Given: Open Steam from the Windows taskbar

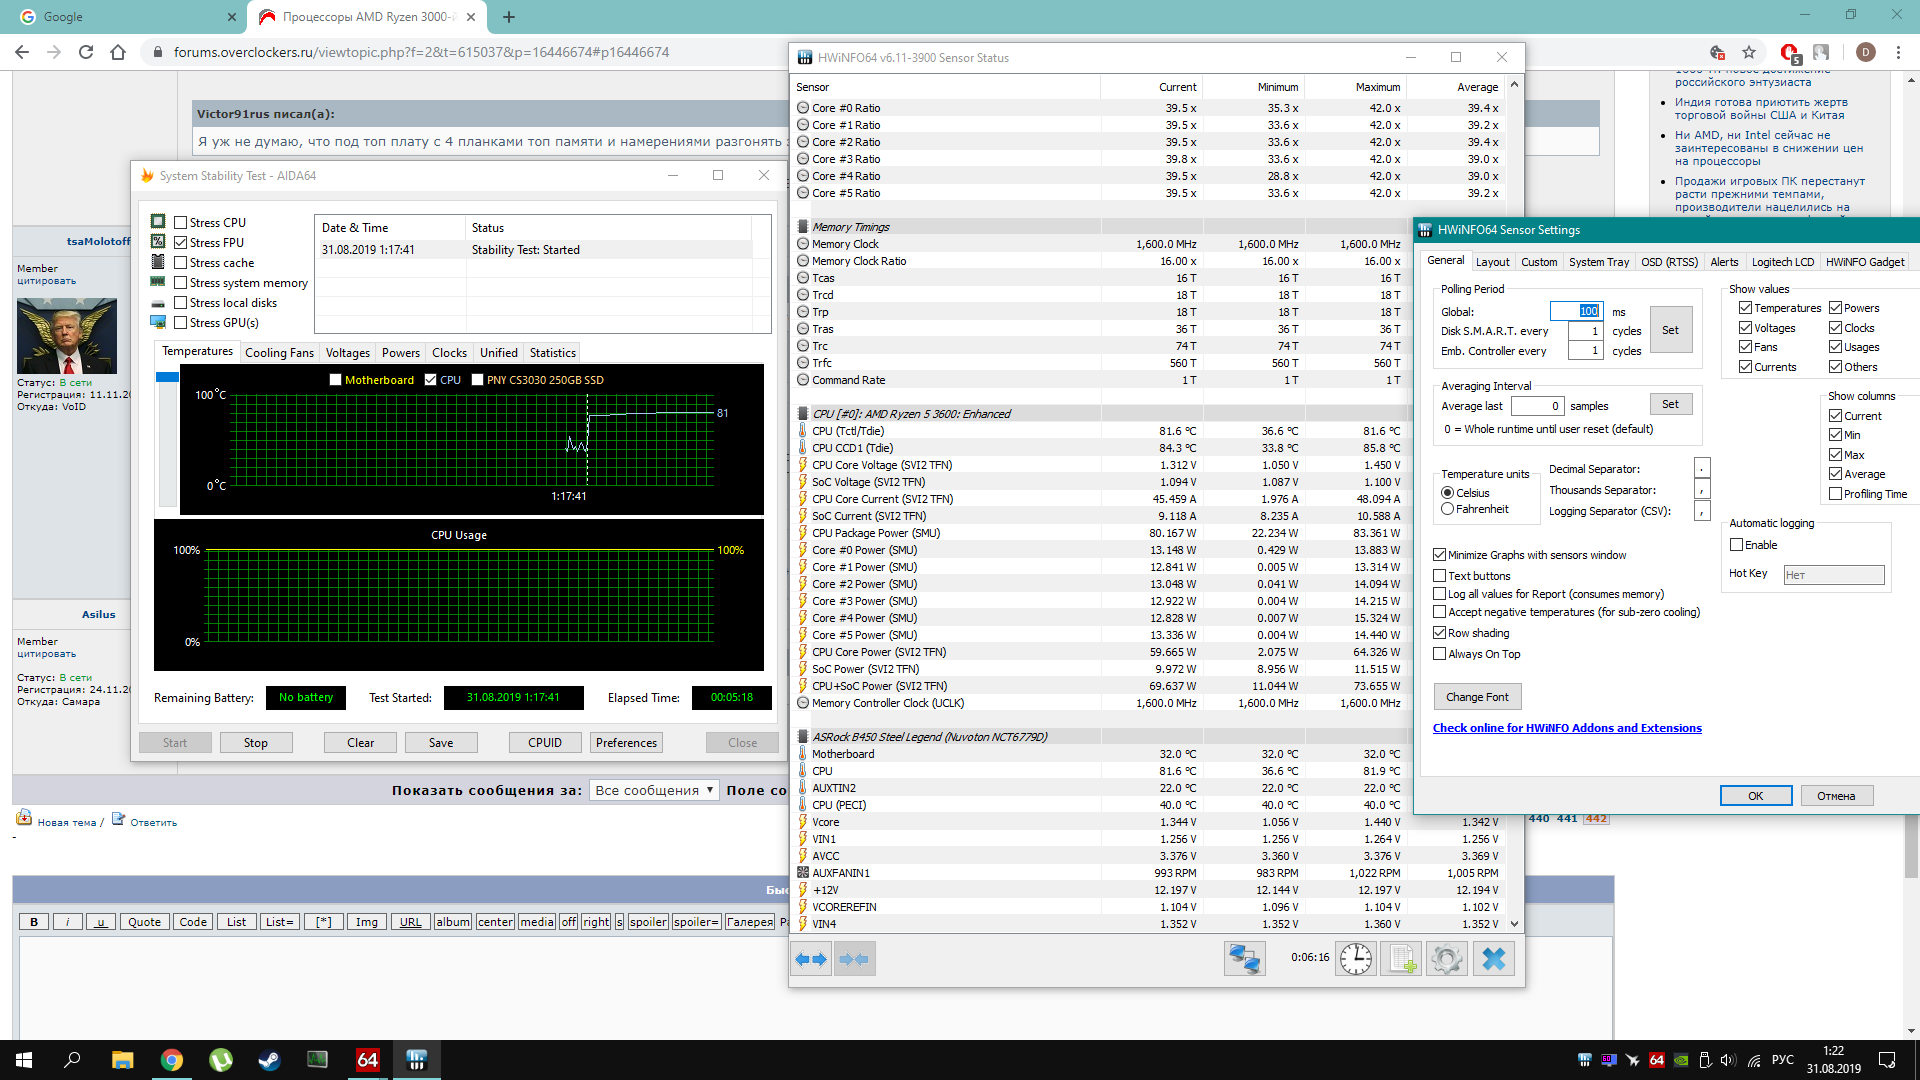Looking at the screenshot, I should [x=269, y=1060].
